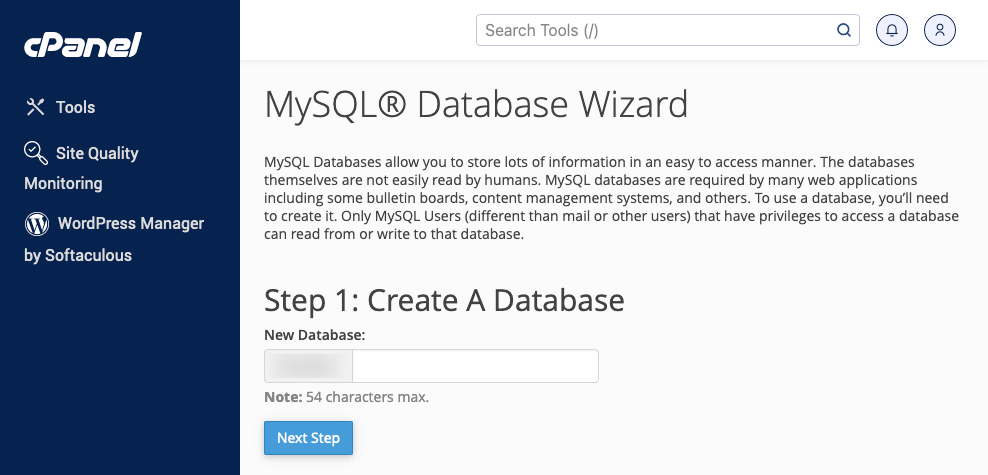This screenshot has height=475, width=988.
Task: Click the WordPress logo icon
Action: 37,224
